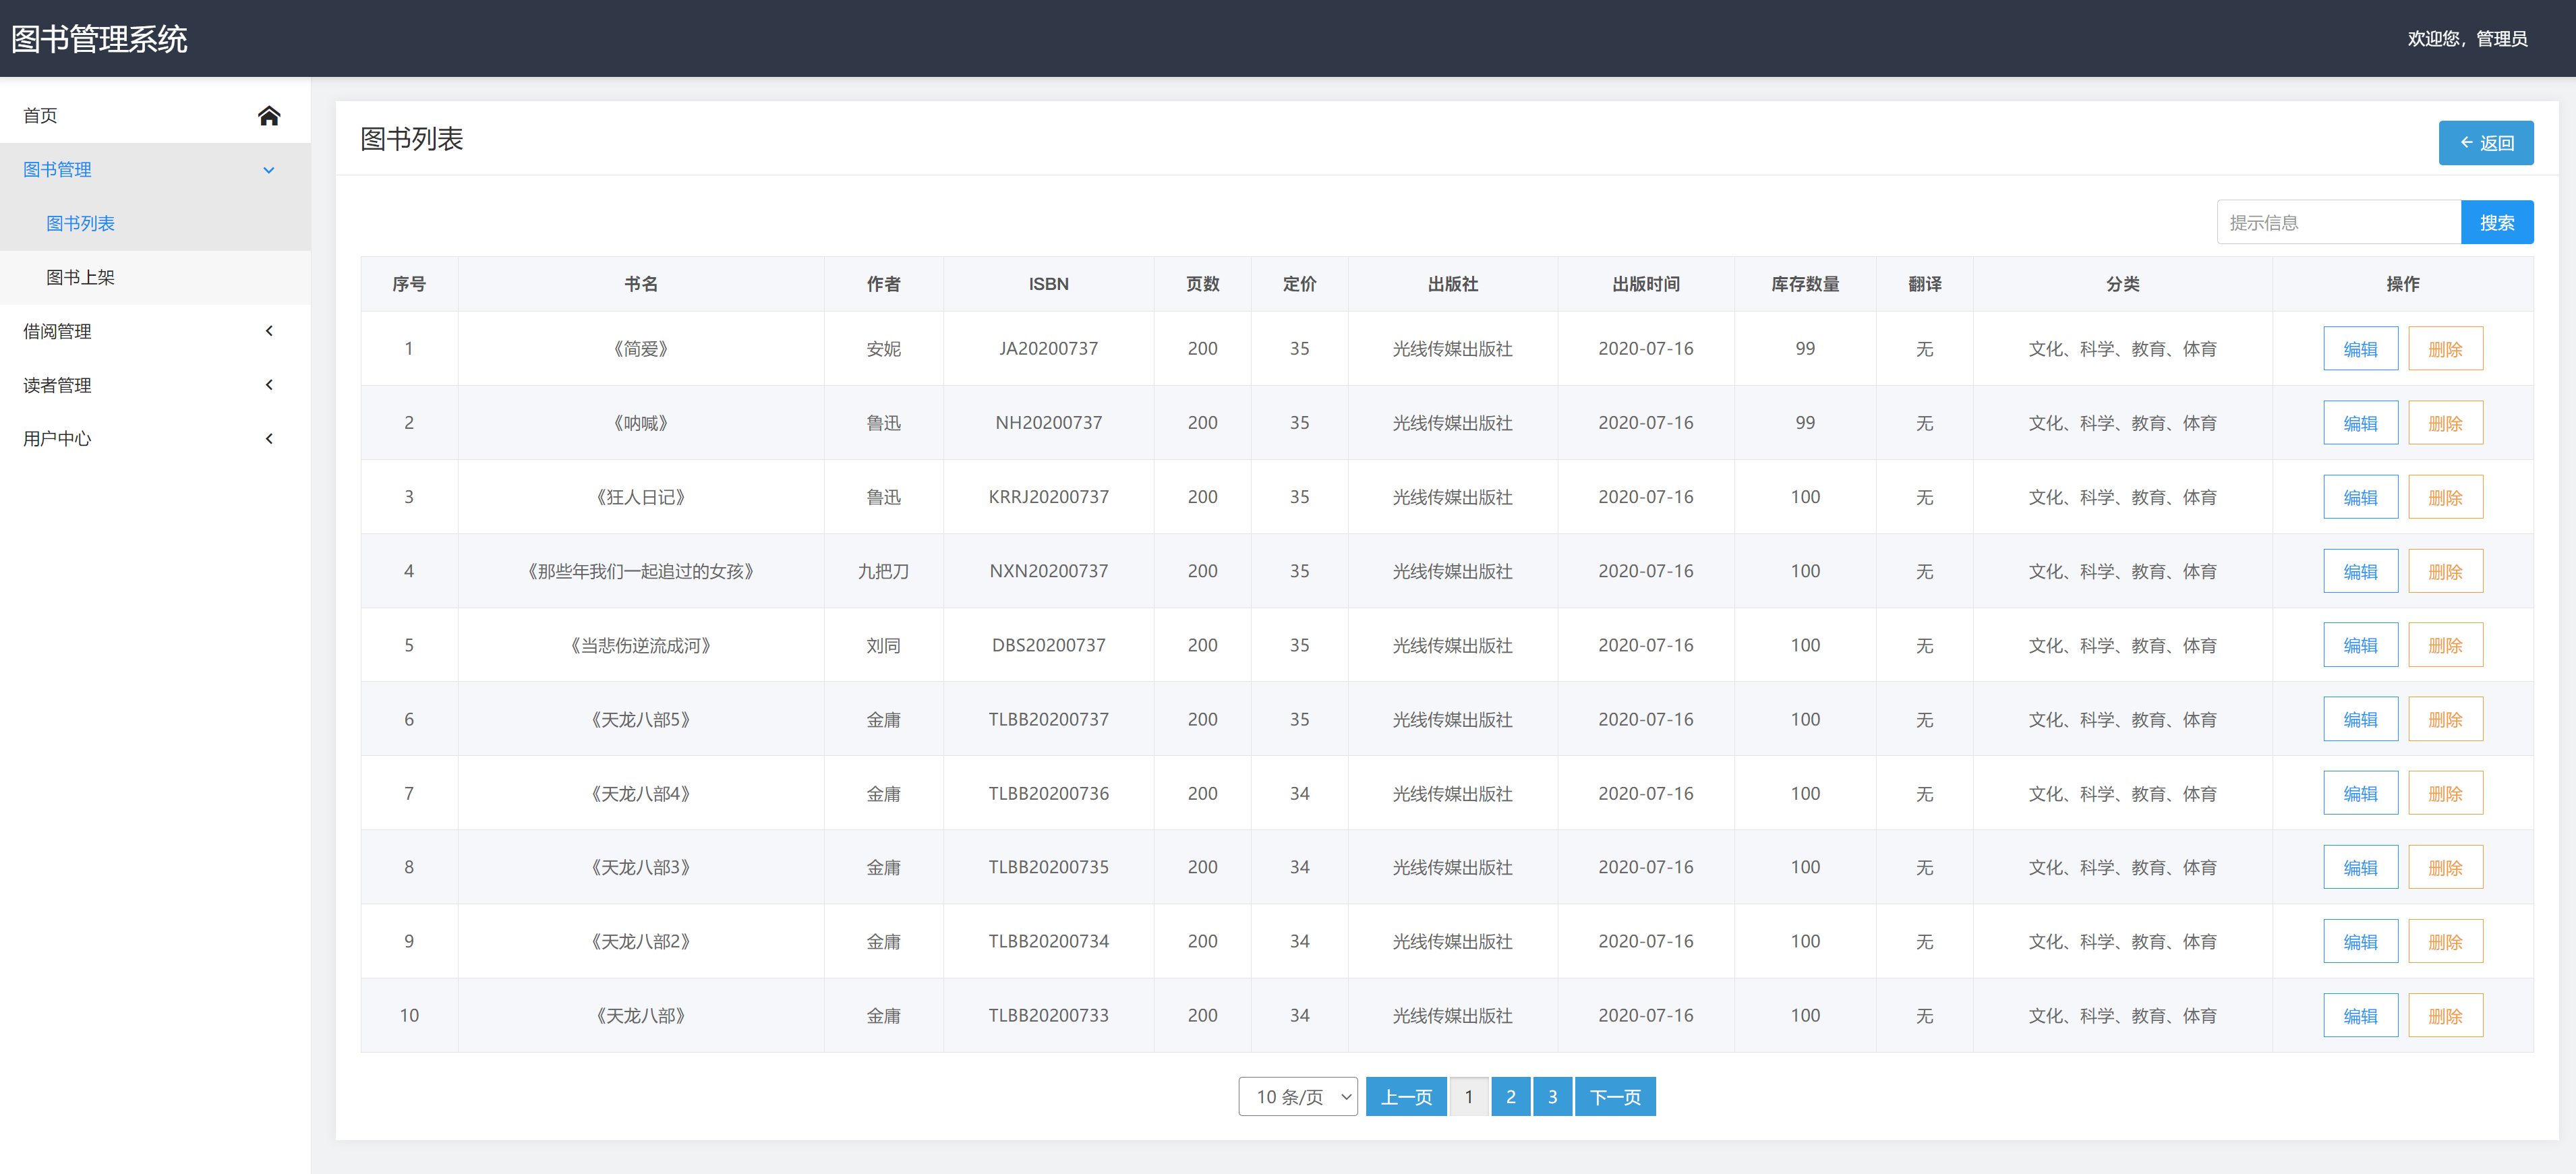Click author cell 安妮
This screenshot has width=2576, height=1174.
(x=883, y=349)
